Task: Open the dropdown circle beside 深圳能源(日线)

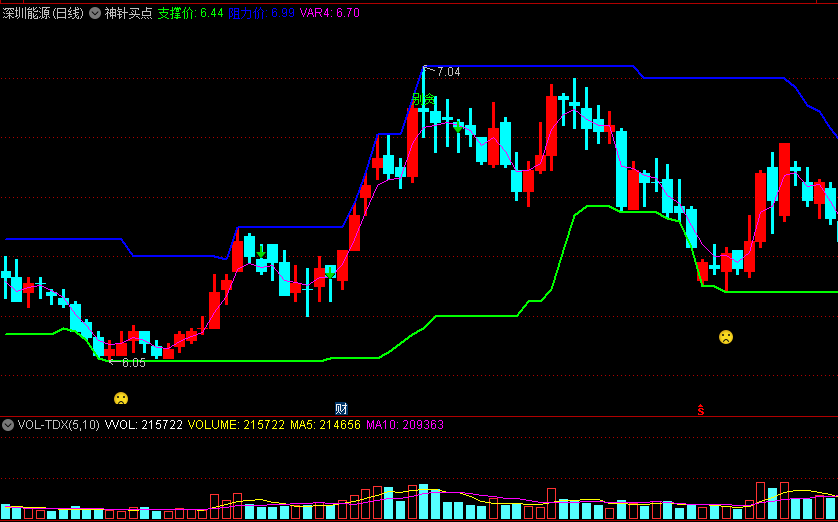Action: click(x=95, y=13)
